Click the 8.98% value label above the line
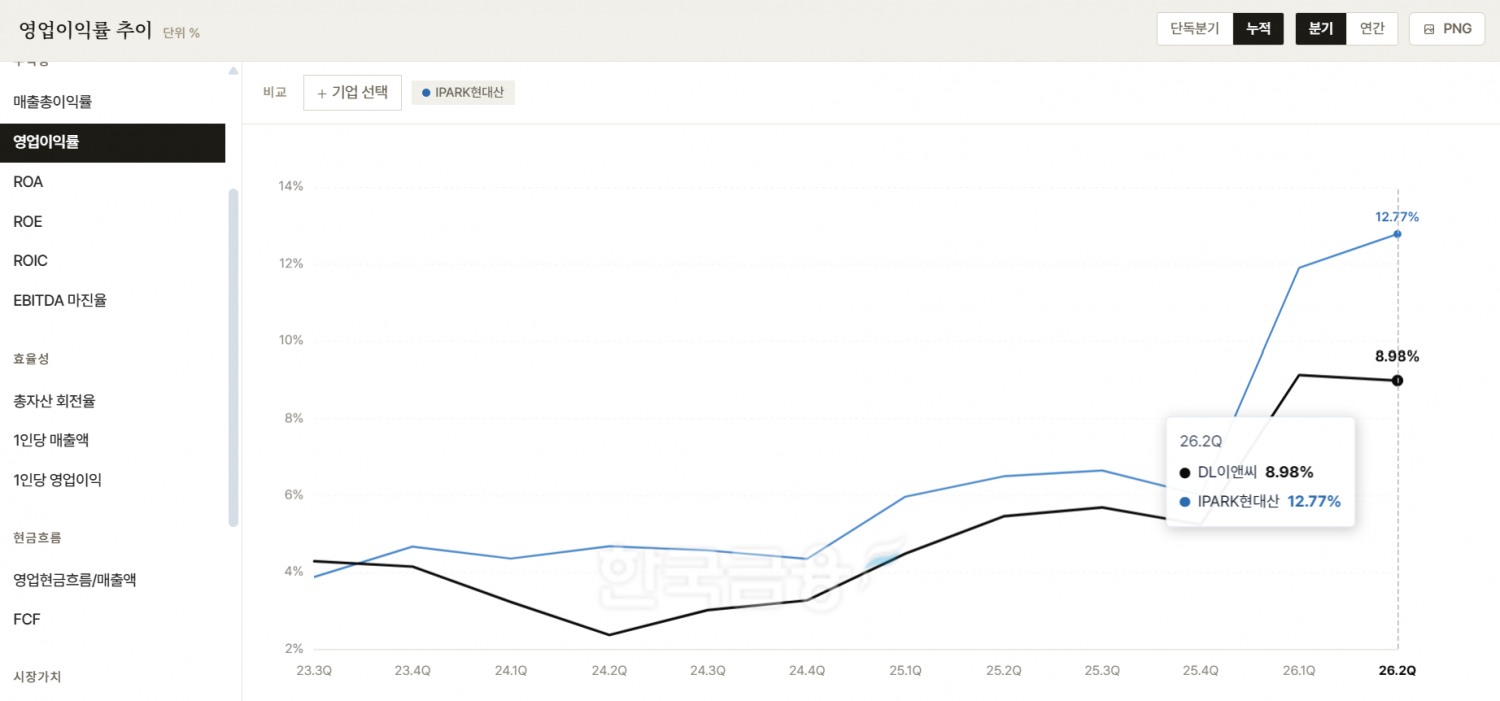The height and width of the screenshot is (701, 1500). [1397, 356]
